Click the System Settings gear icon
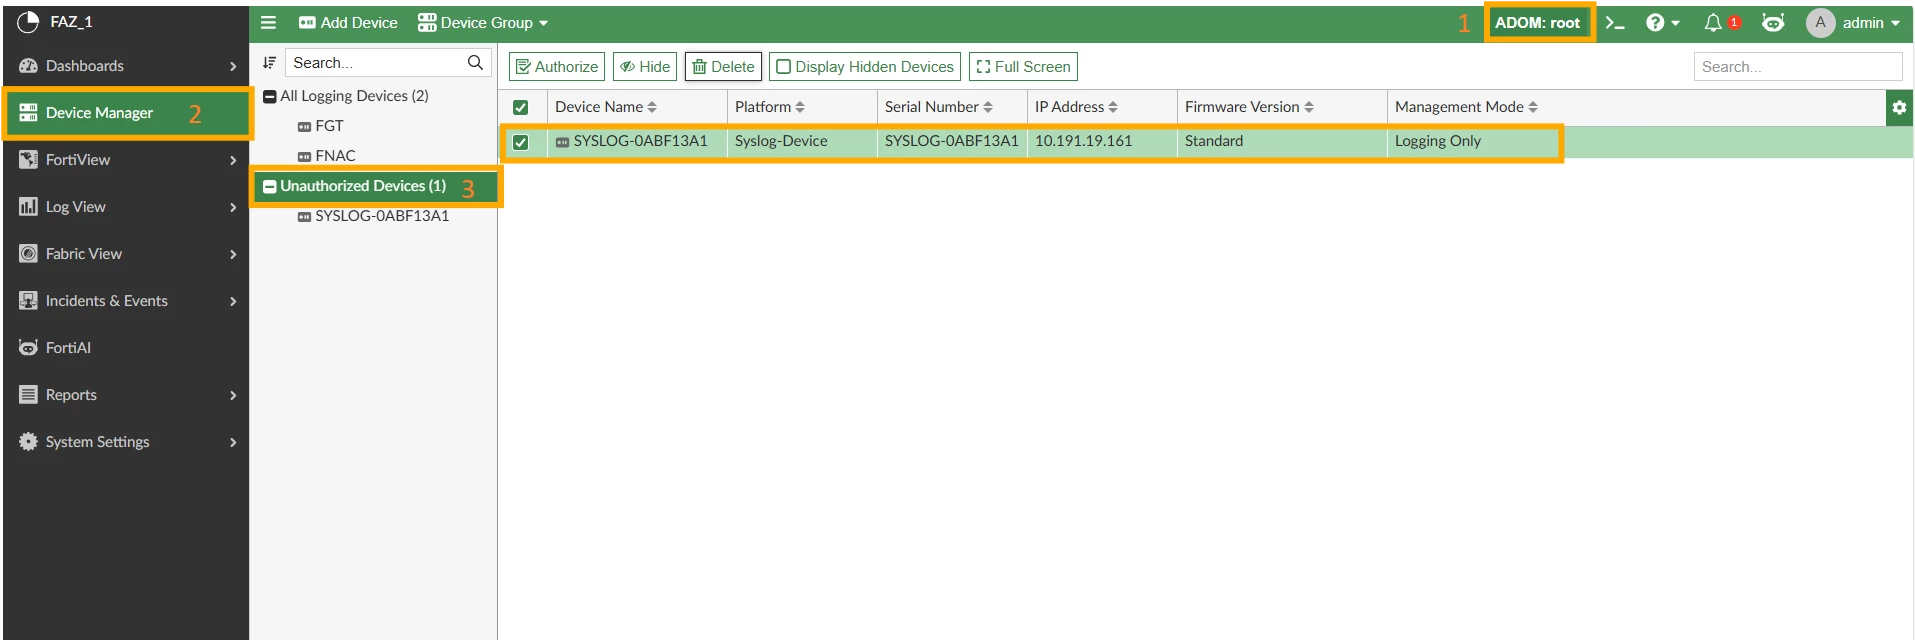 [28, 442]
